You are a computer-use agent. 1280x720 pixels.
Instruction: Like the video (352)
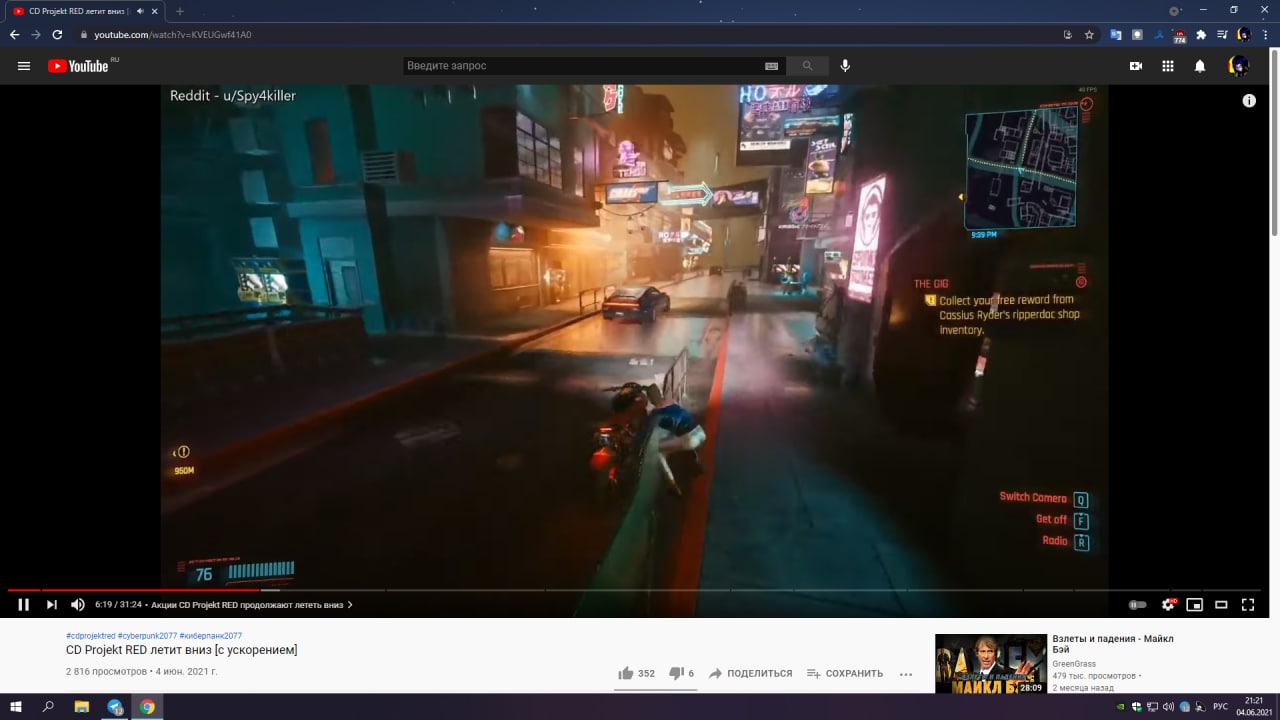636,673
